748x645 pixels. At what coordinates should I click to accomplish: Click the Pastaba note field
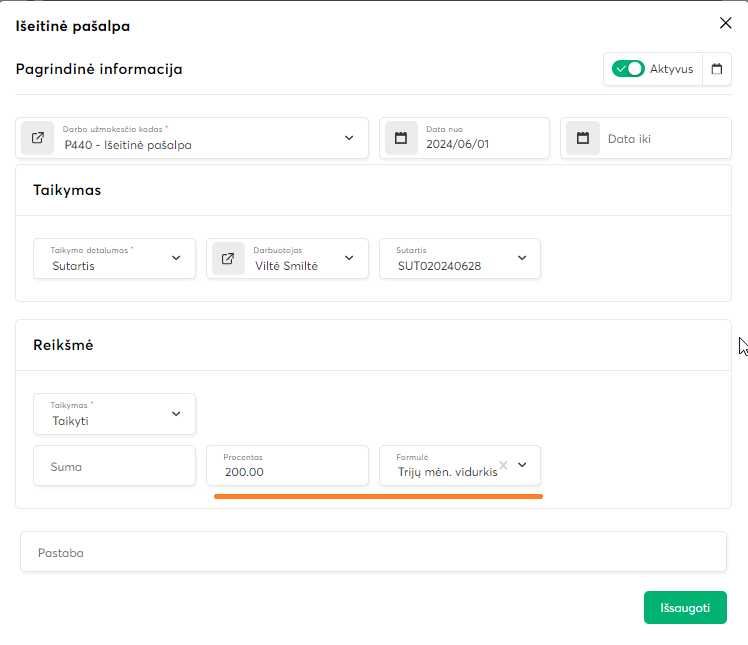pos(373,552)
